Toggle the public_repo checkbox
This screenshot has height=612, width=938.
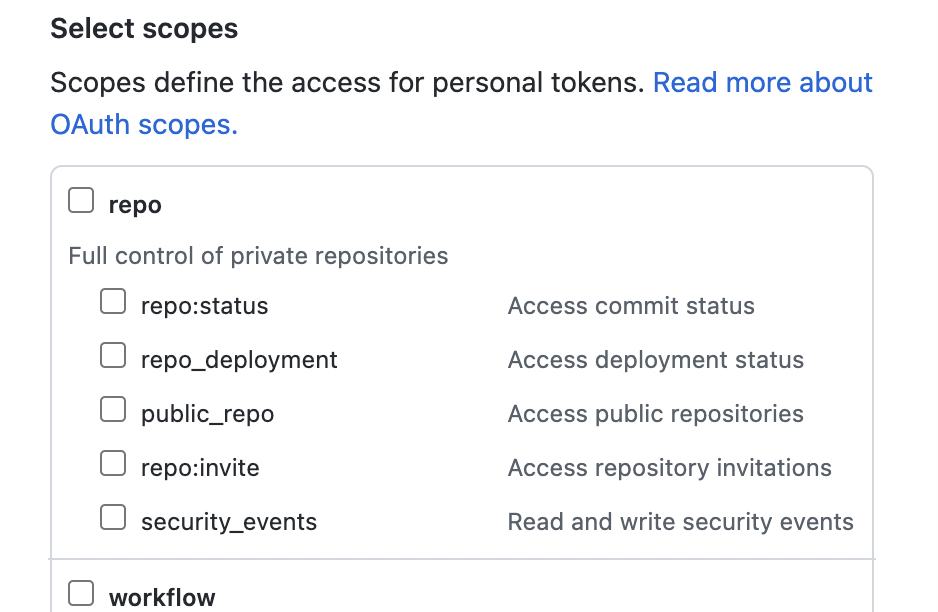pyautogui.click(x=113, y=410)
